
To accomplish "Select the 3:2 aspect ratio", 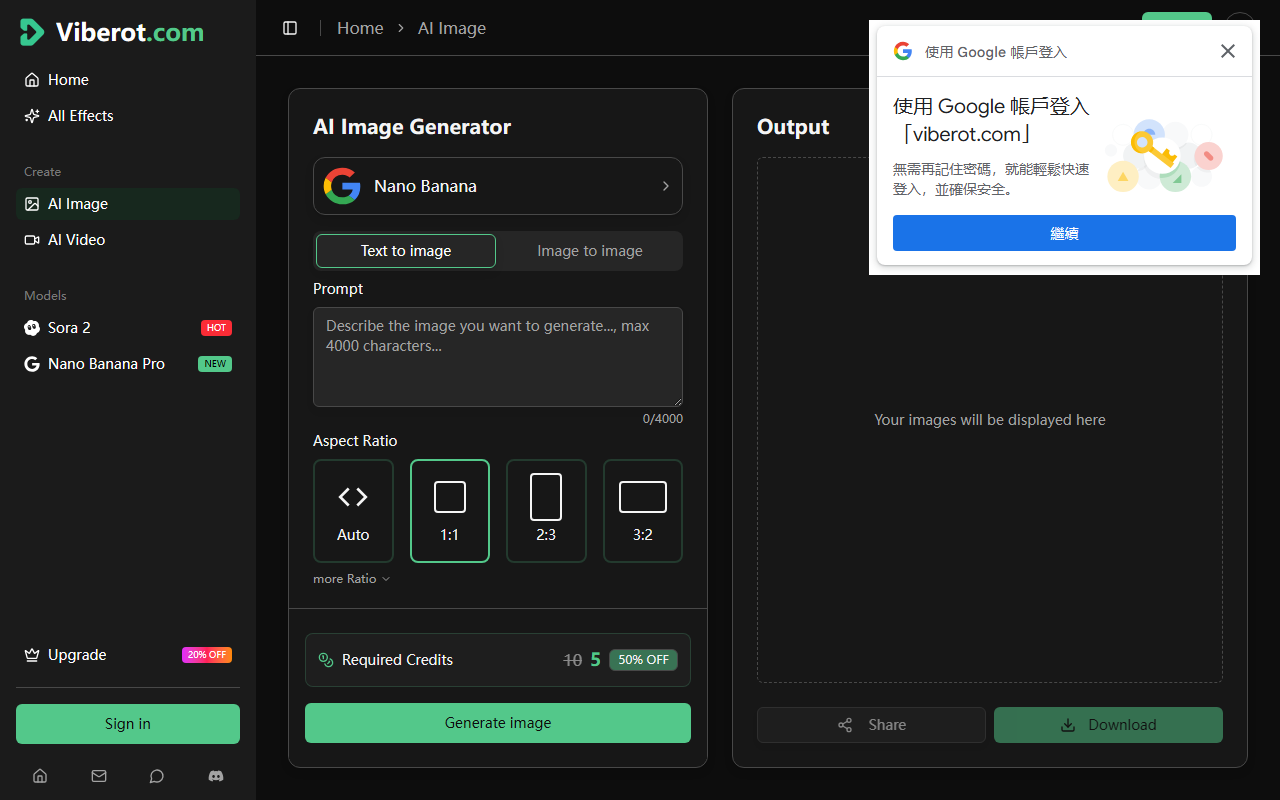I will pos(643,511).
